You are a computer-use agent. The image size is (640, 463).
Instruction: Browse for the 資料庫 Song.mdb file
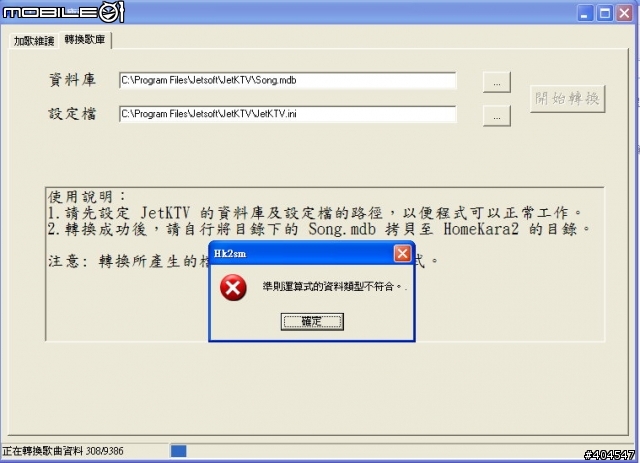click(x=496, y=82)
